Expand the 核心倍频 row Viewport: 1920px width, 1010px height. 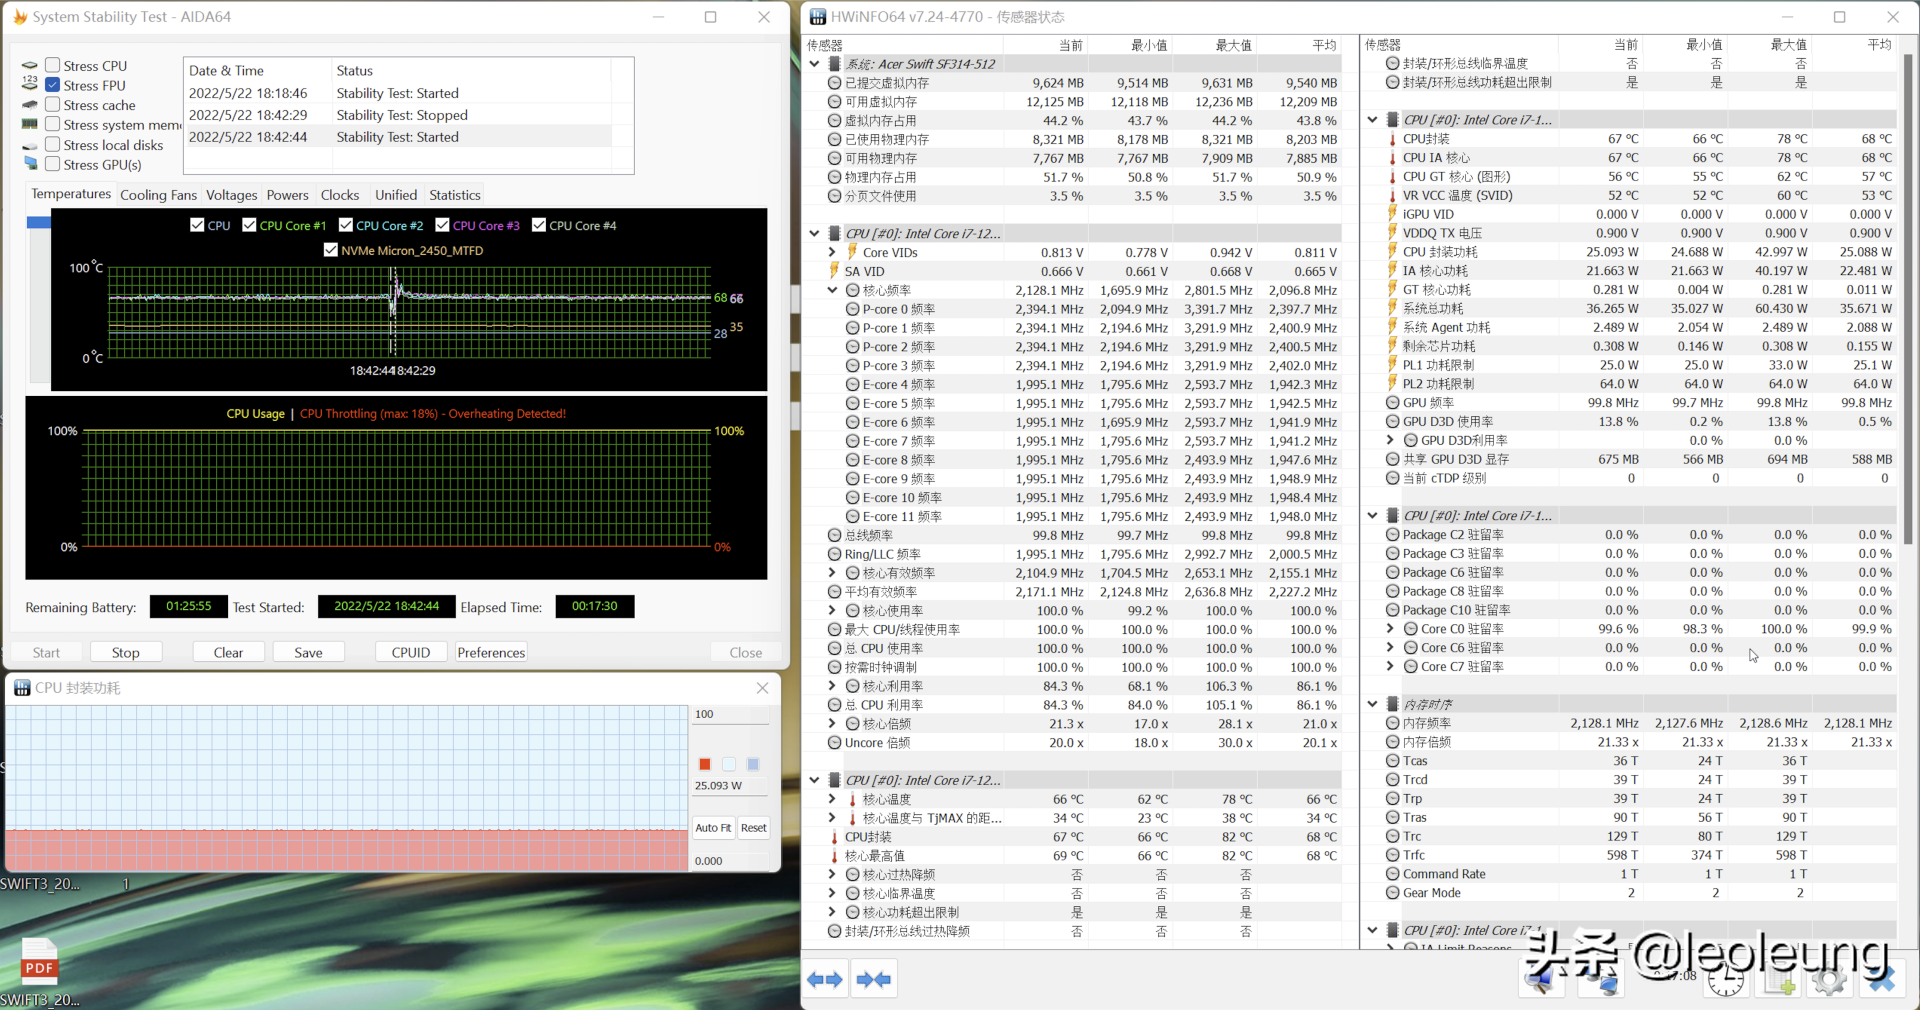(832, 724)
